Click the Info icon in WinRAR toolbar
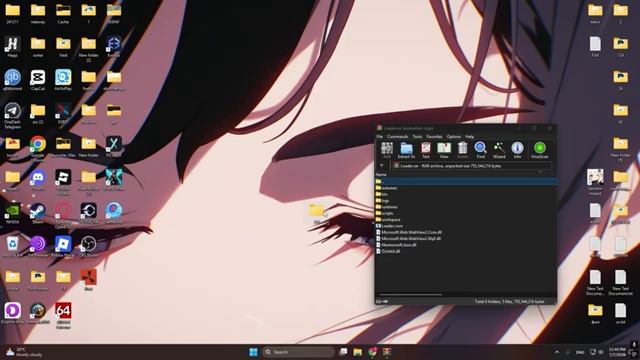Image resolution: width=640 pixels, height=360 pixels. pyautogui.click(x=517, y=150)
